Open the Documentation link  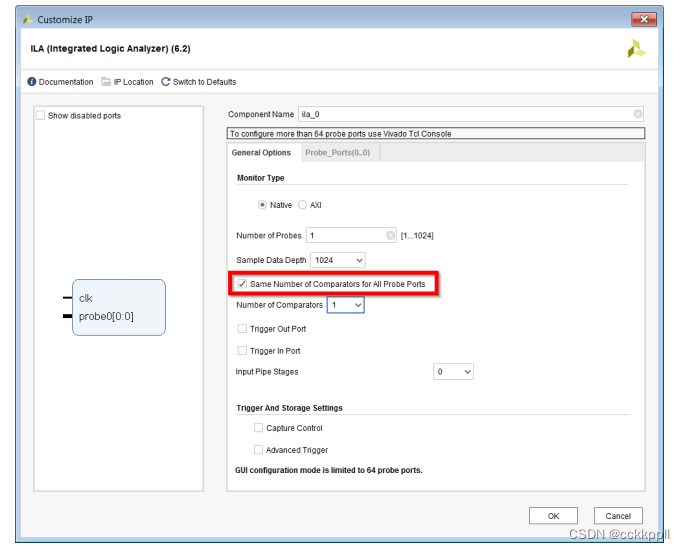[66, 82]
